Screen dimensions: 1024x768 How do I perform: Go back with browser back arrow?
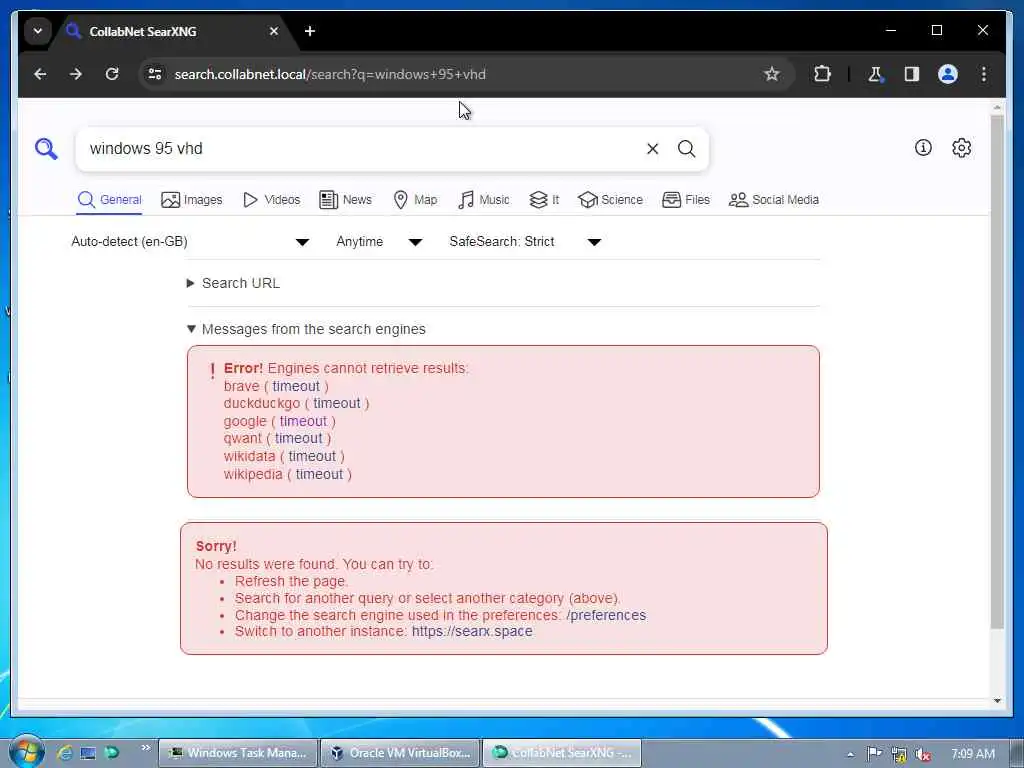(40, 74)
